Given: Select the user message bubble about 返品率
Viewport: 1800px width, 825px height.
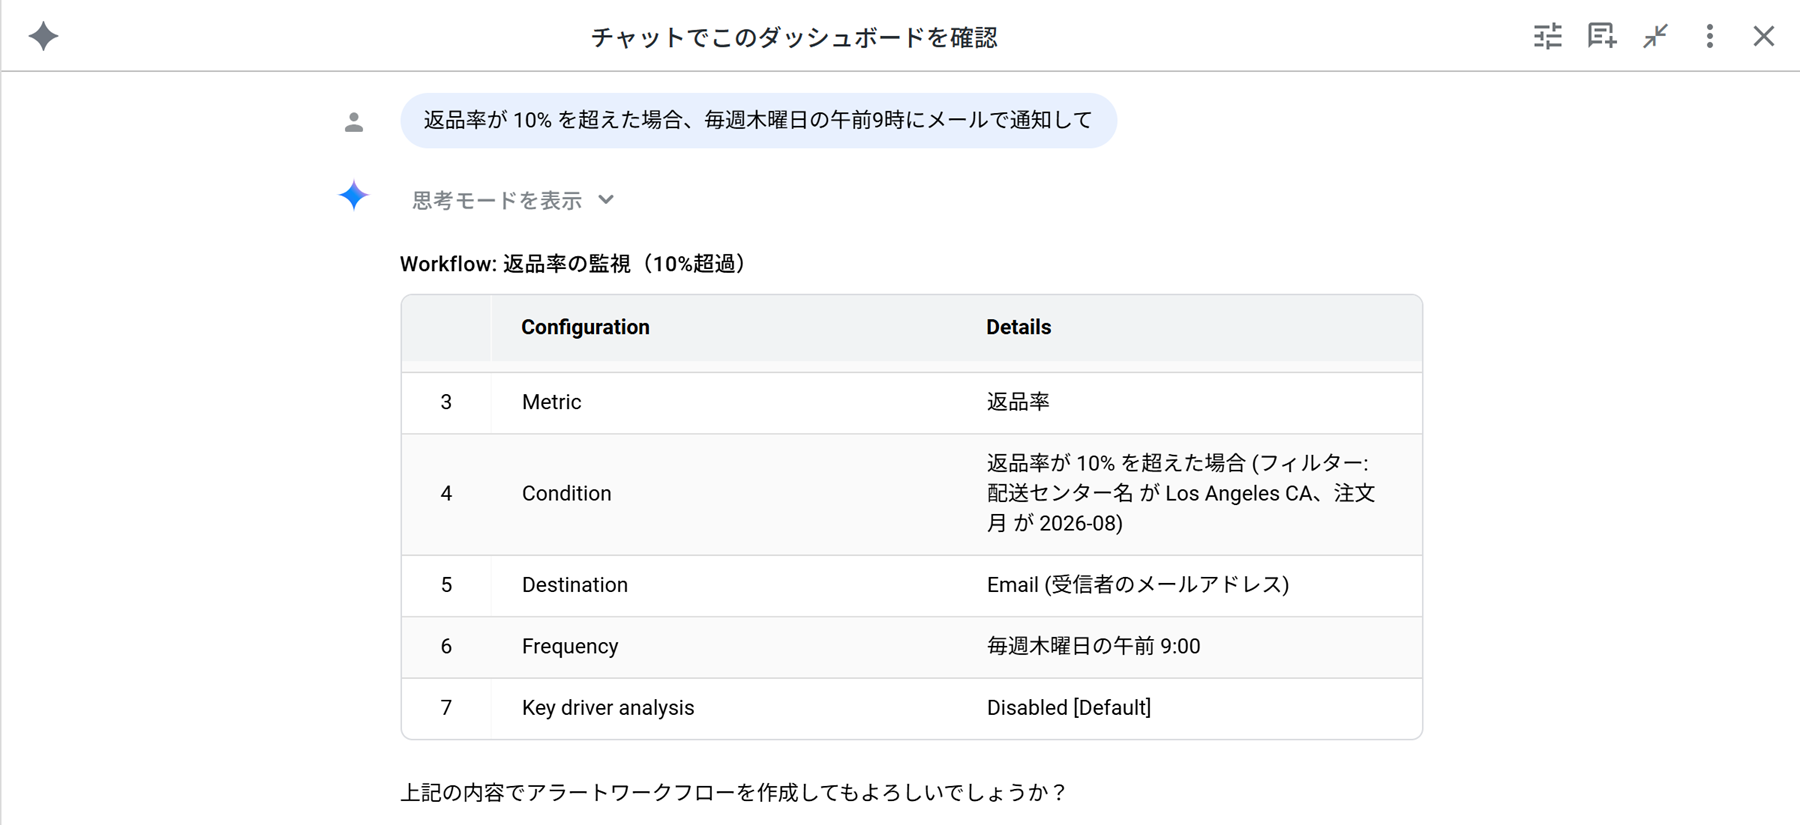Looking at the screenshot, I should 758,120.
